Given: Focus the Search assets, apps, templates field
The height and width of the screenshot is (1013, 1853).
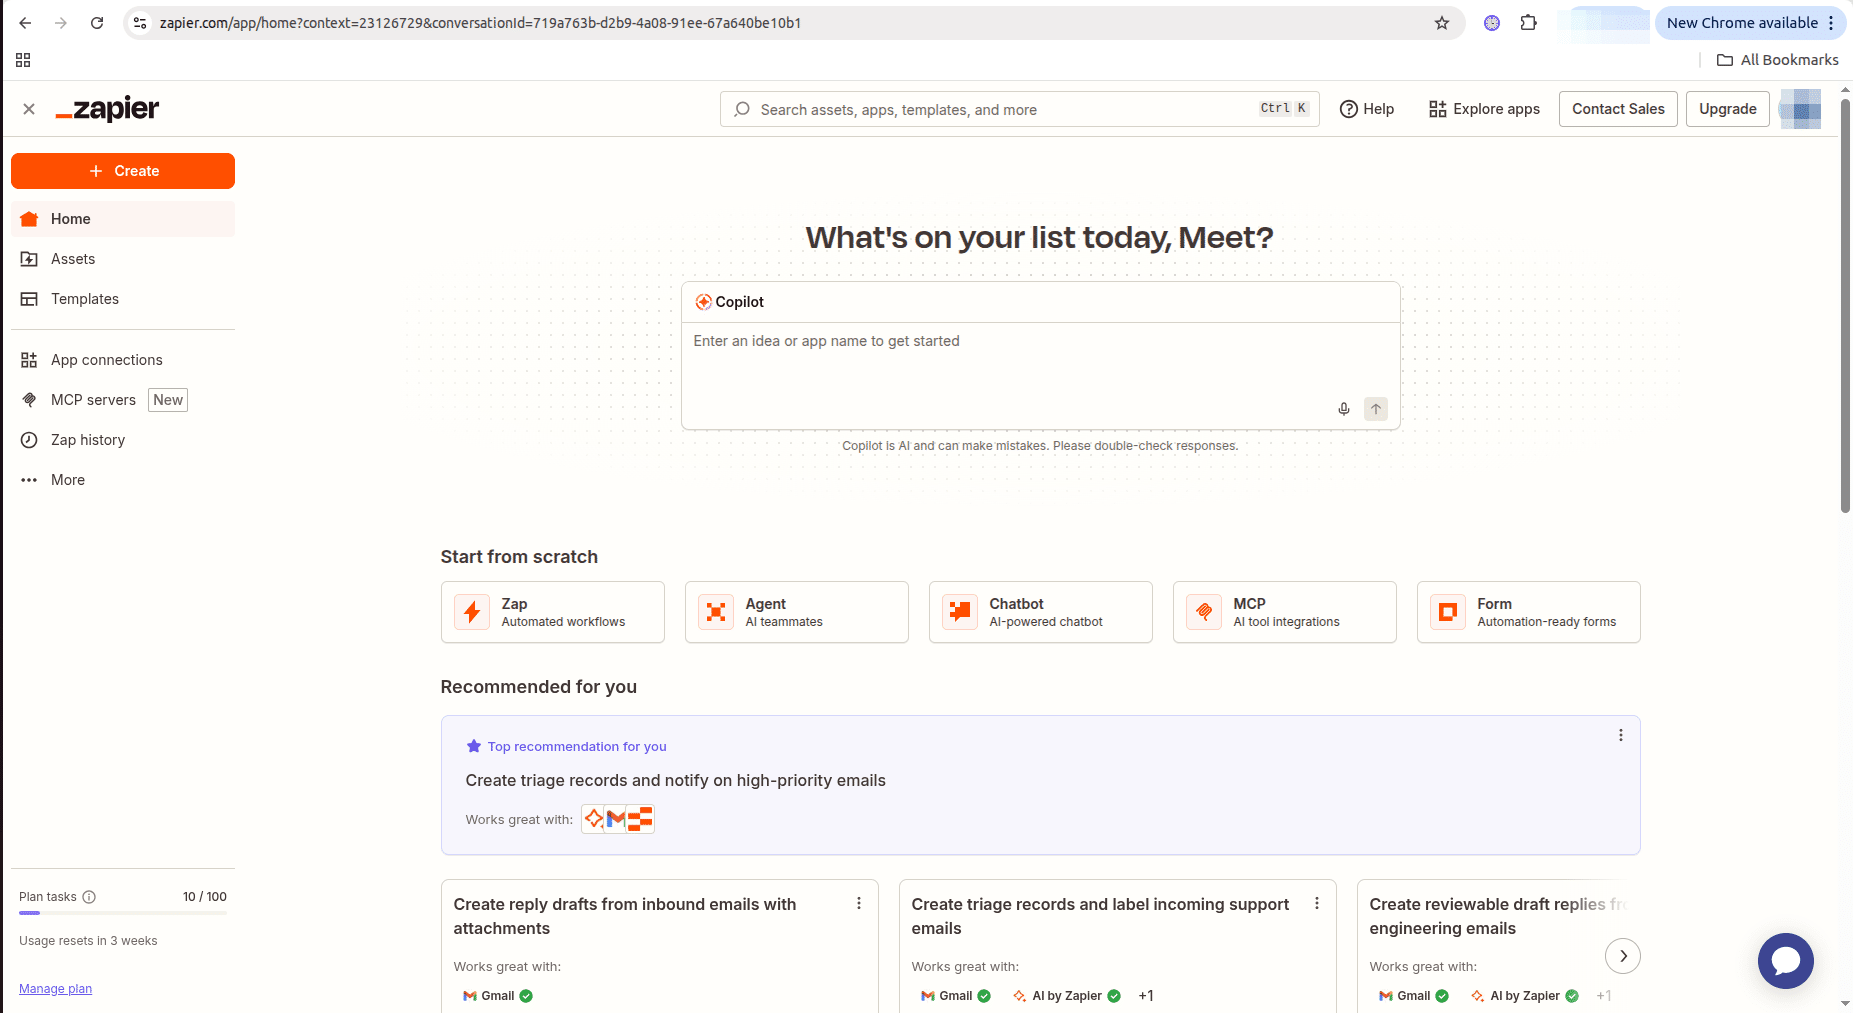Looking at the screenshot, I should pos(1019,109).
